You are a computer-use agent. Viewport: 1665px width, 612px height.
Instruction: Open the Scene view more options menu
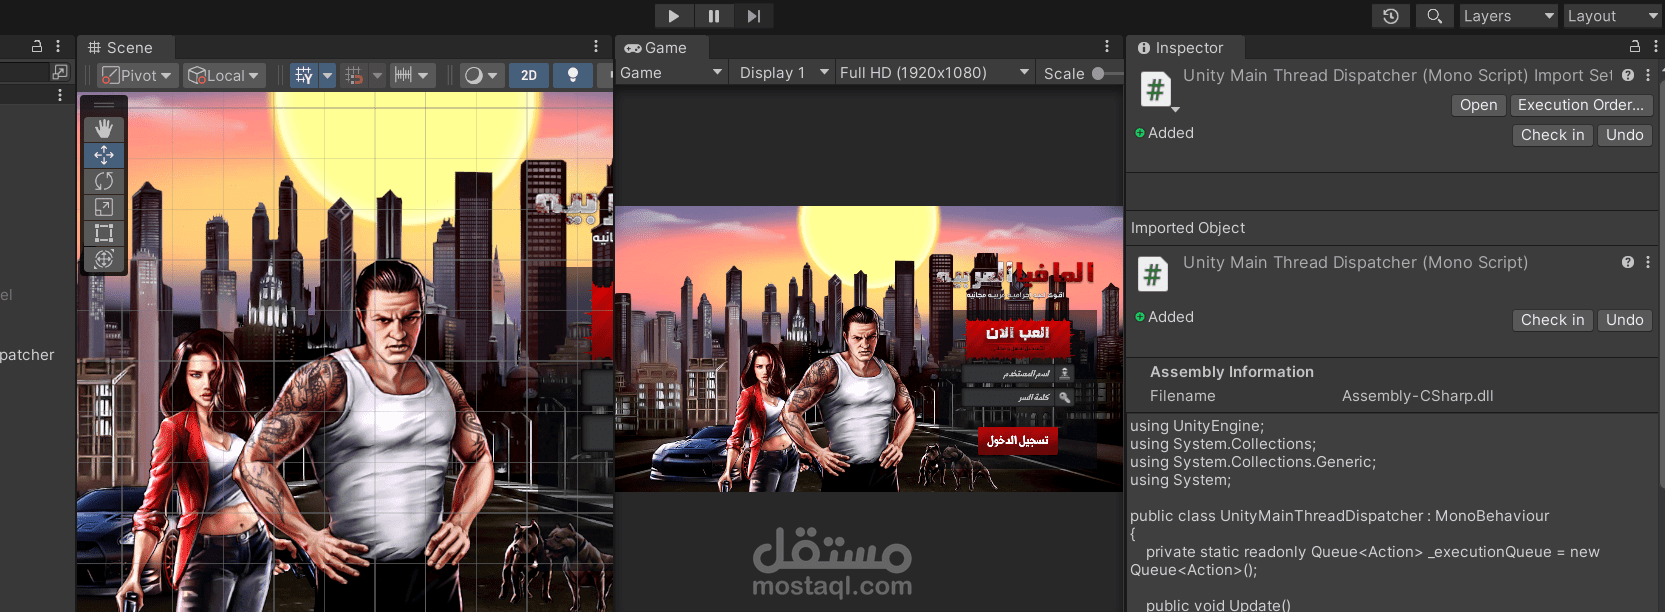(596, 47)
